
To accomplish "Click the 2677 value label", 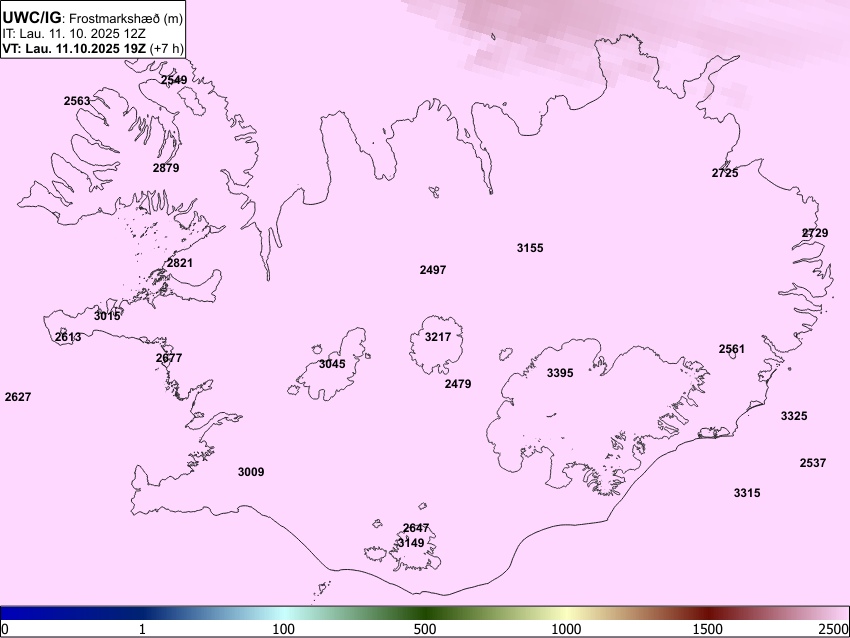I will (169, 358).
